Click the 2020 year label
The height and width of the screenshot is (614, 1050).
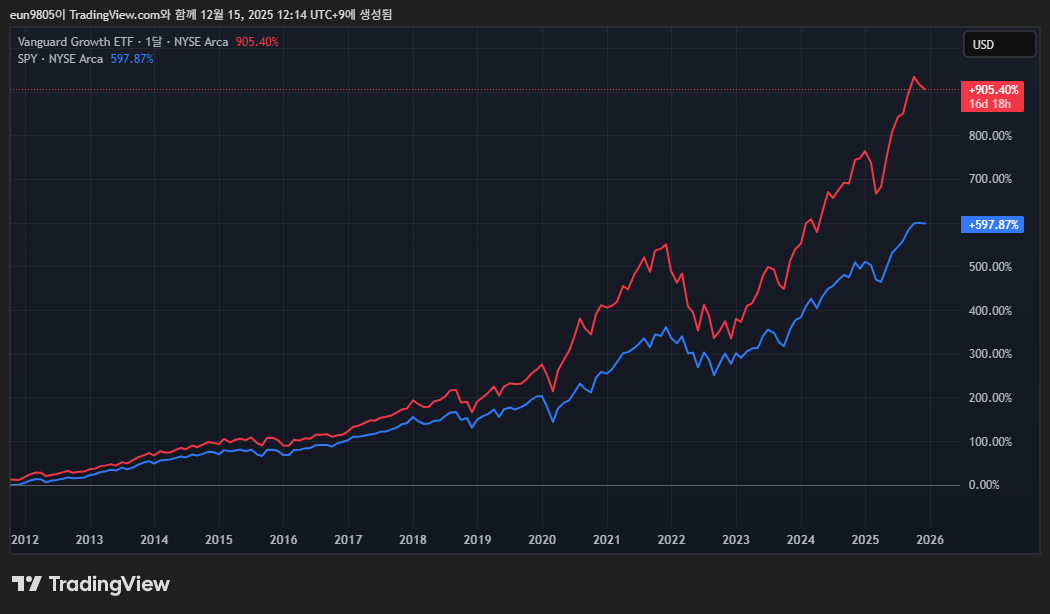[x=542, y=540]
